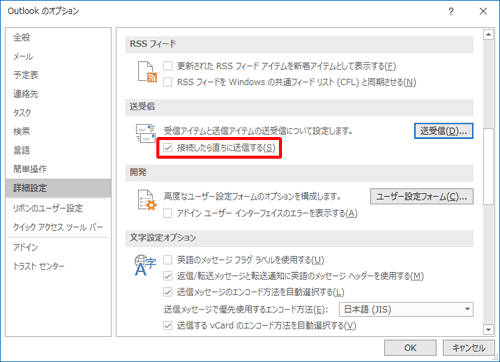The image size is (500, 362).
Task: Enable showing updated RSS items as new
Action: click(x=168, y=66)
